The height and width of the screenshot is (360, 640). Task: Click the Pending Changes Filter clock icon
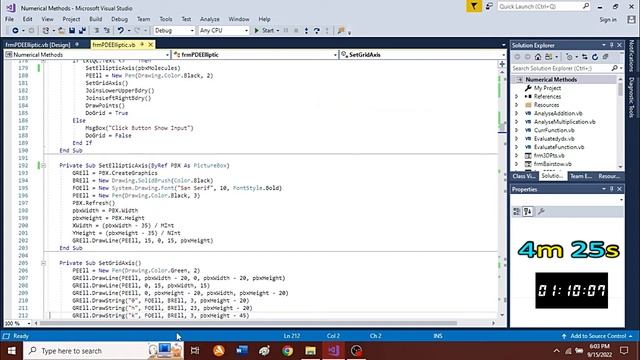click(569, 57)
